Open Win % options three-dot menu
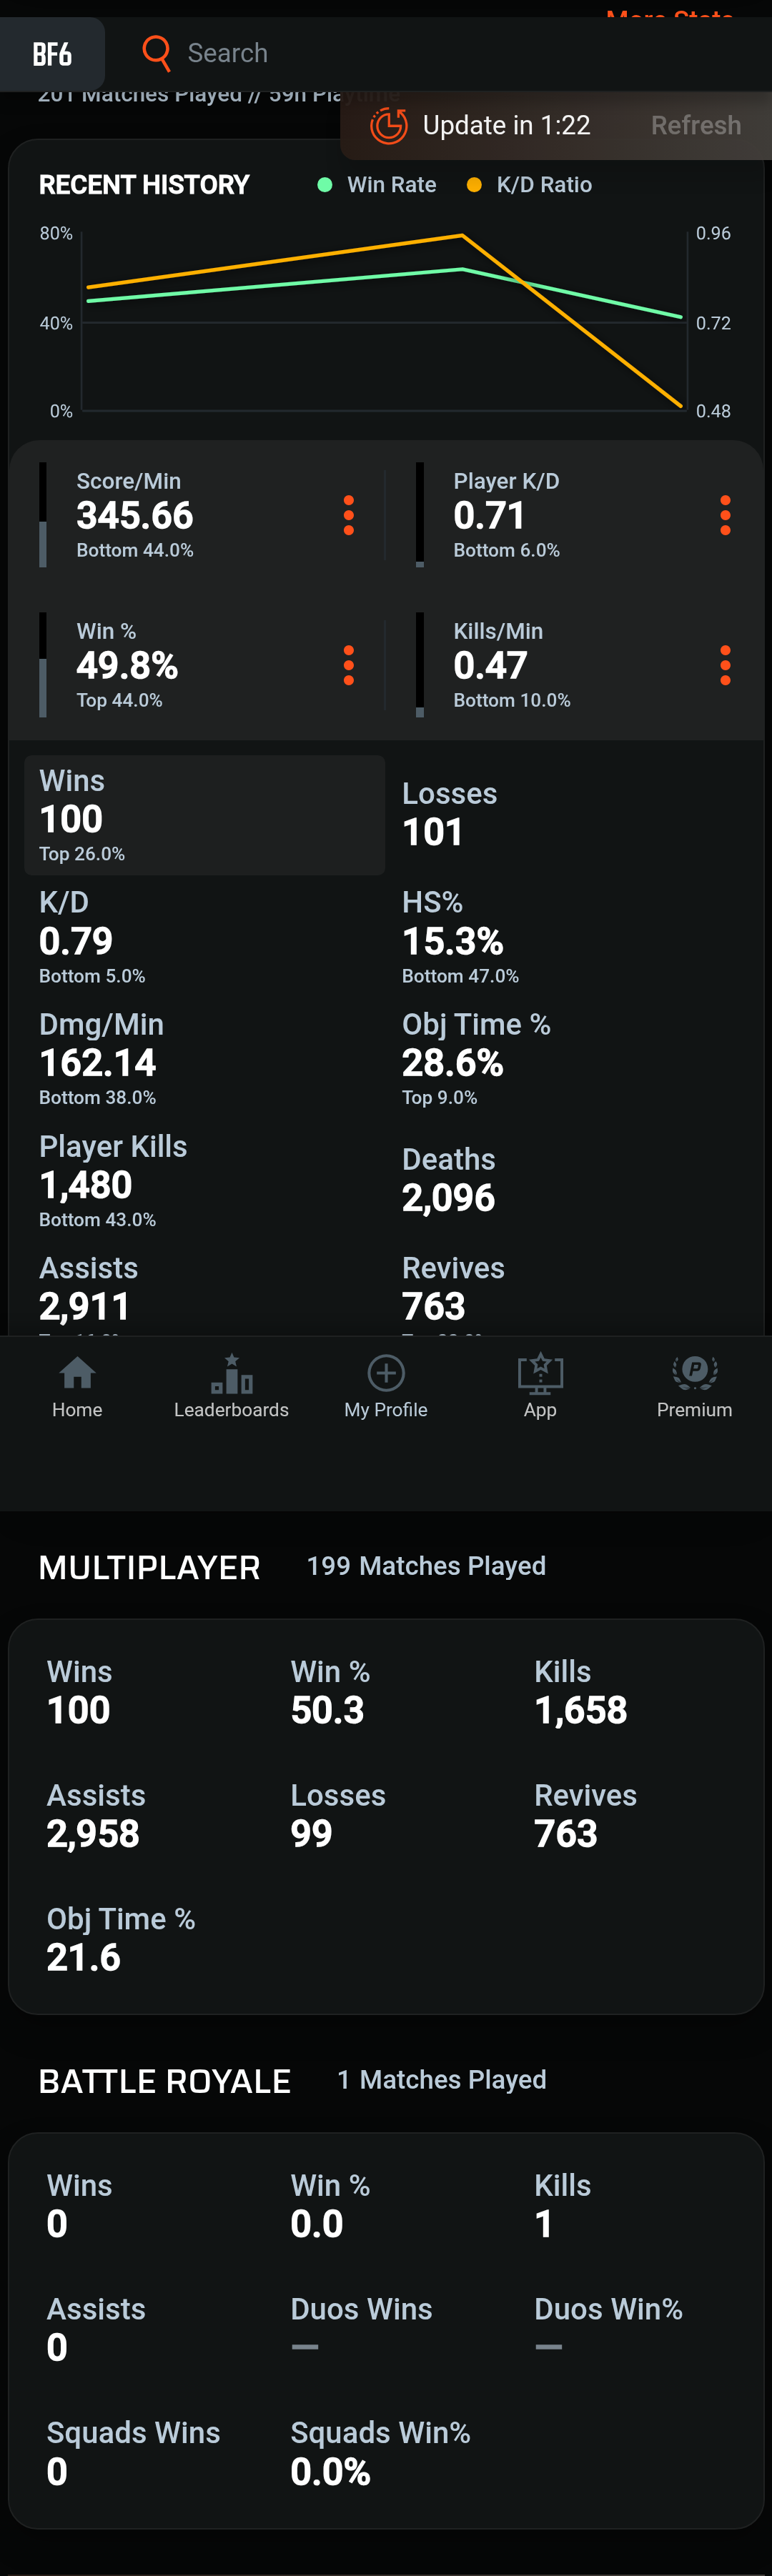 [x=349, y=665]
